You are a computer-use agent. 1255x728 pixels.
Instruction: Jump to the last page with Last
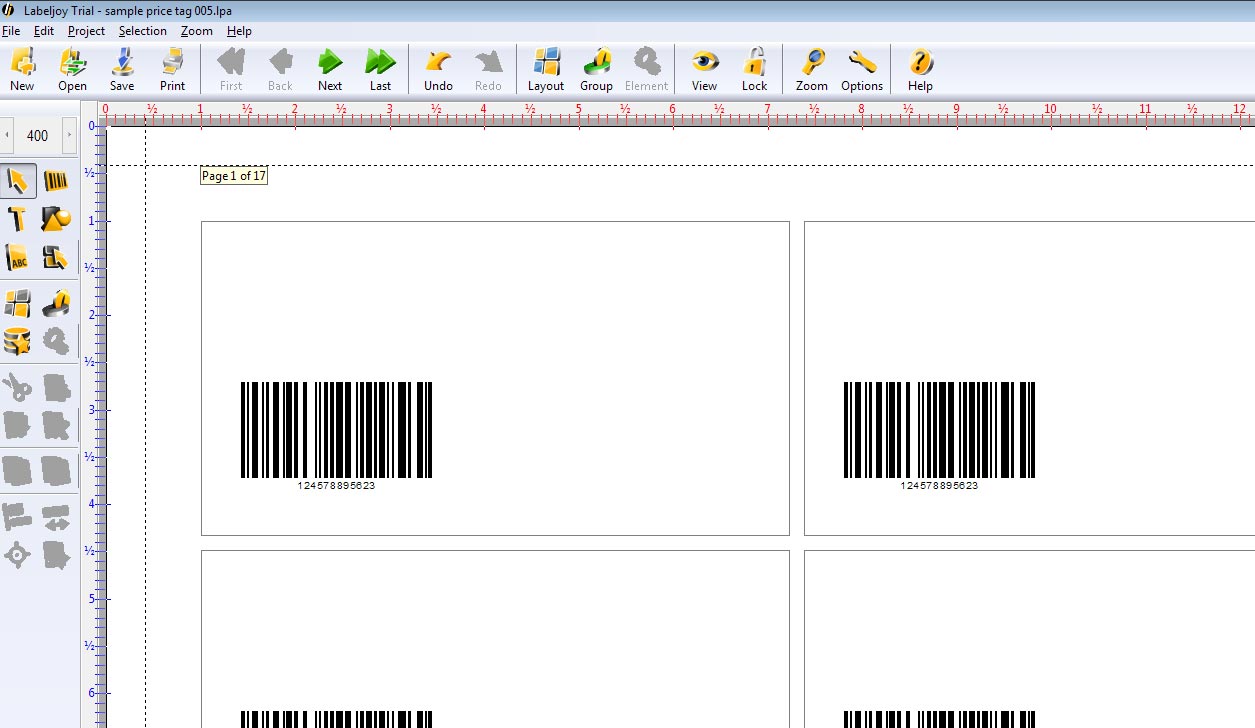click(x=380, y=70)
